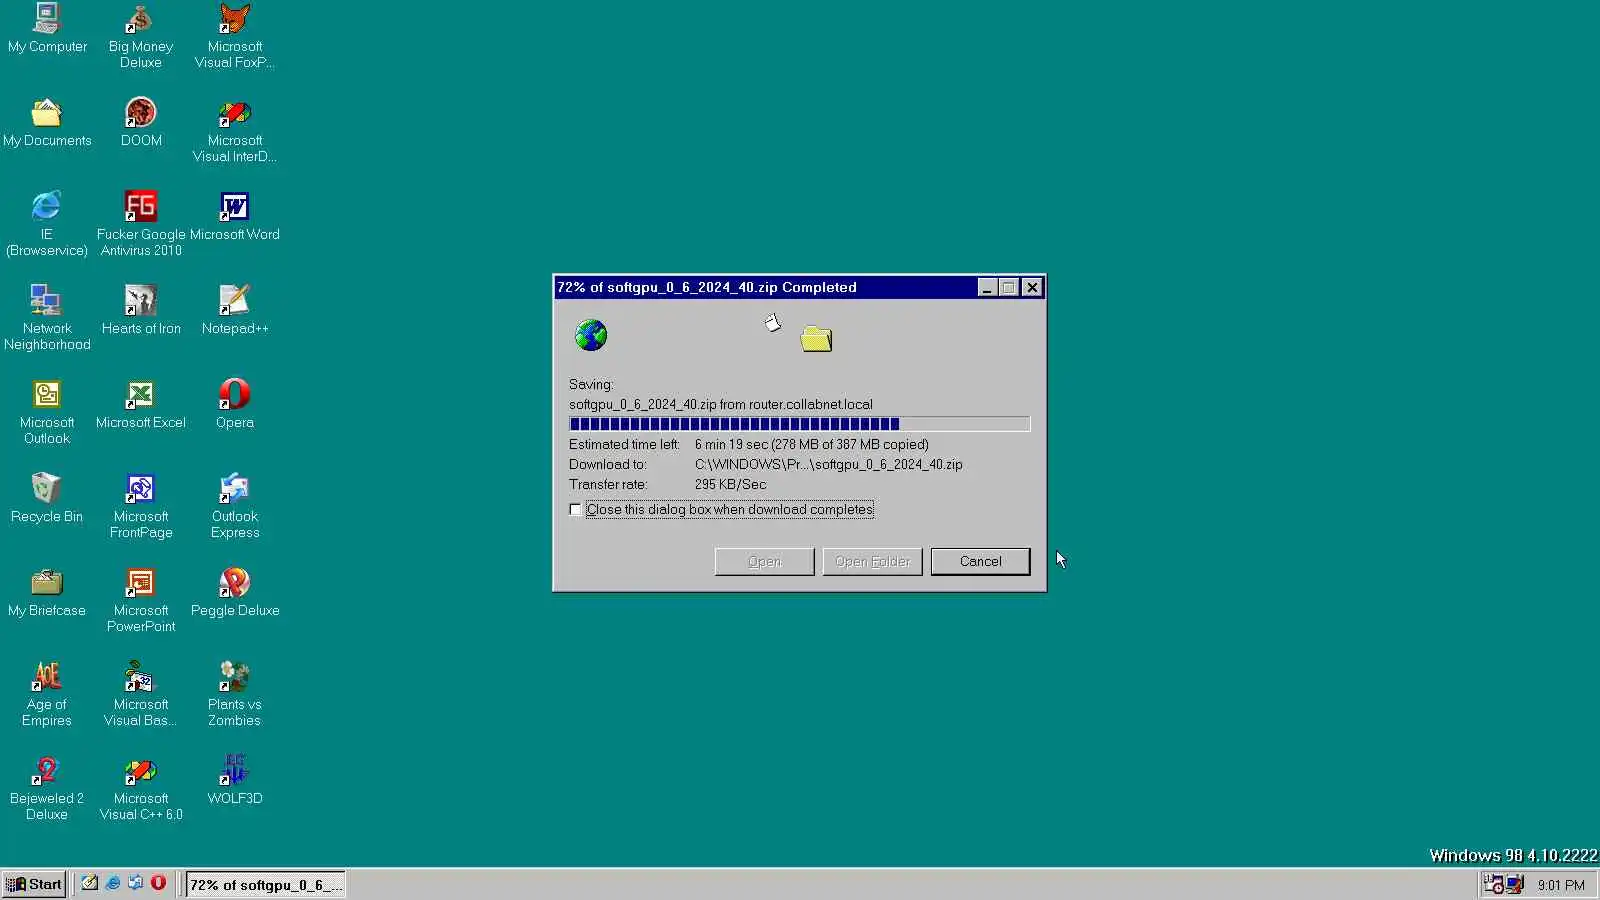Click the disabled Open button in download dialog
Viewport: 1600px width, 900px height.
point(764,561)
